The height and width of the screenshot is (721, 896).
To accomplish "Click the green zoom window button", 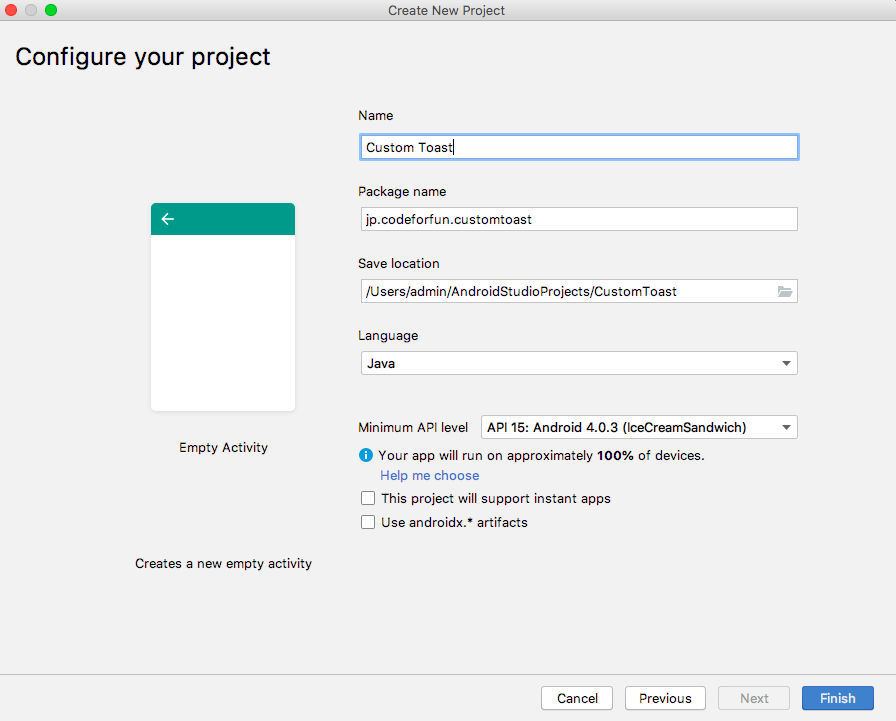I will 51,10.
